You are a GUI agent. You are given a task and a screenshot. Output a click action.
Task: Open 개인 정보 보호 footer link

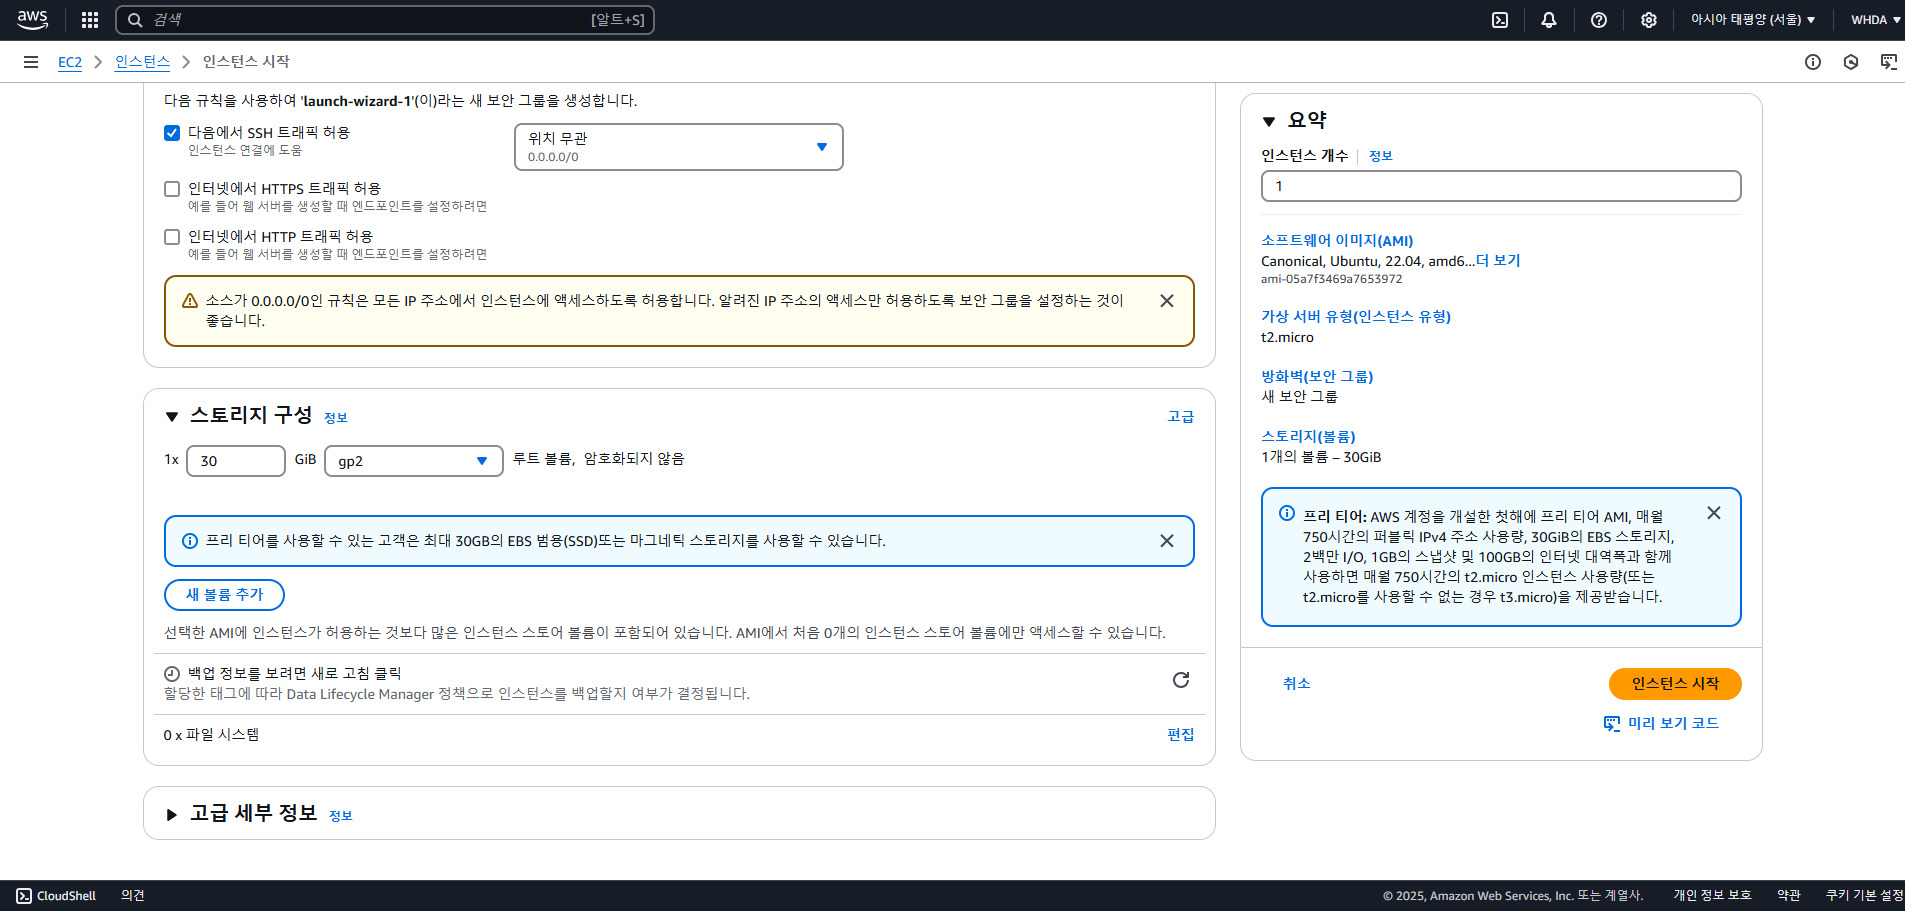click(x=1712, y=896)
